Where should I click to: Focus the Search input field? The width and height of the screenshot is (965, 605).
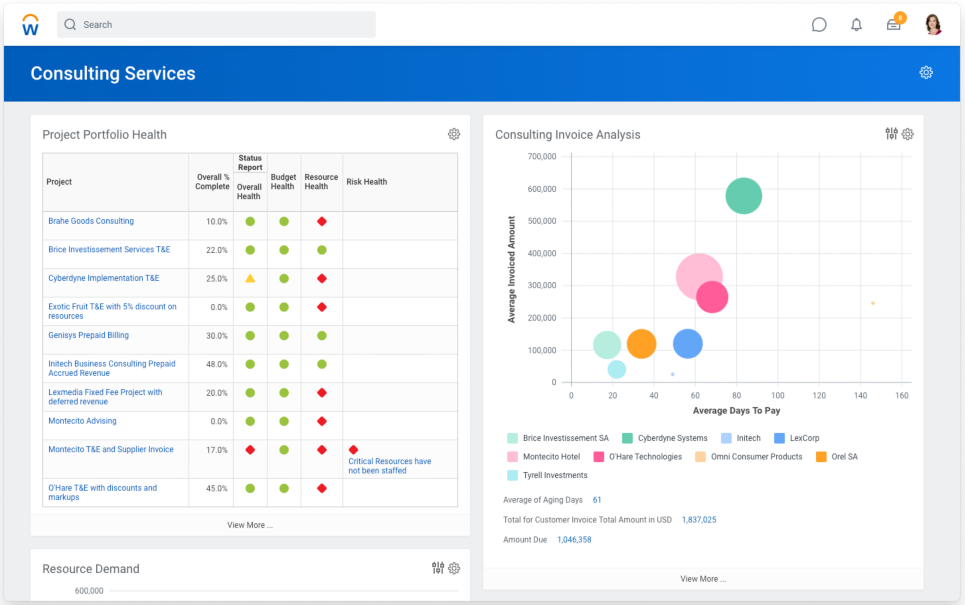tap(216, 25)
